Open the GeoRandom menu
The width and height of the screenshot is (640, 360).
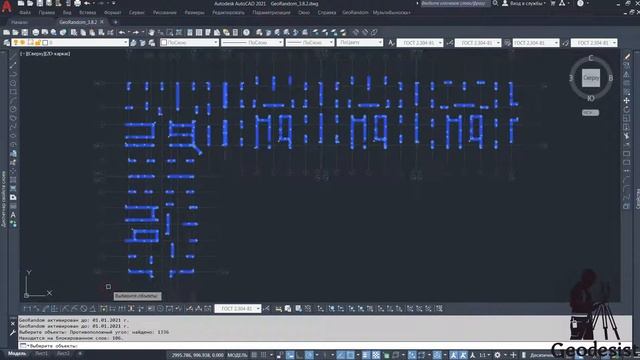point(355,13)
